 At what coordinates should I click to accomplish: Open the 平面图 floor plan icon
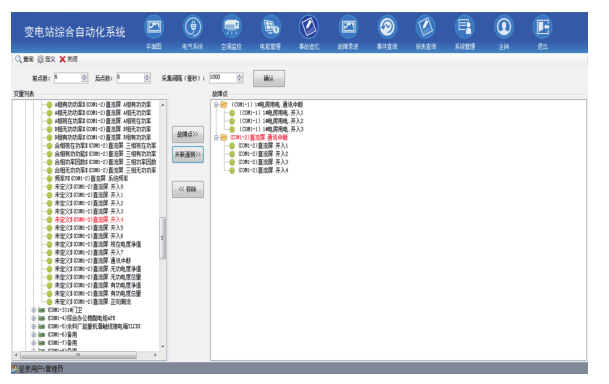pos(154,27)
